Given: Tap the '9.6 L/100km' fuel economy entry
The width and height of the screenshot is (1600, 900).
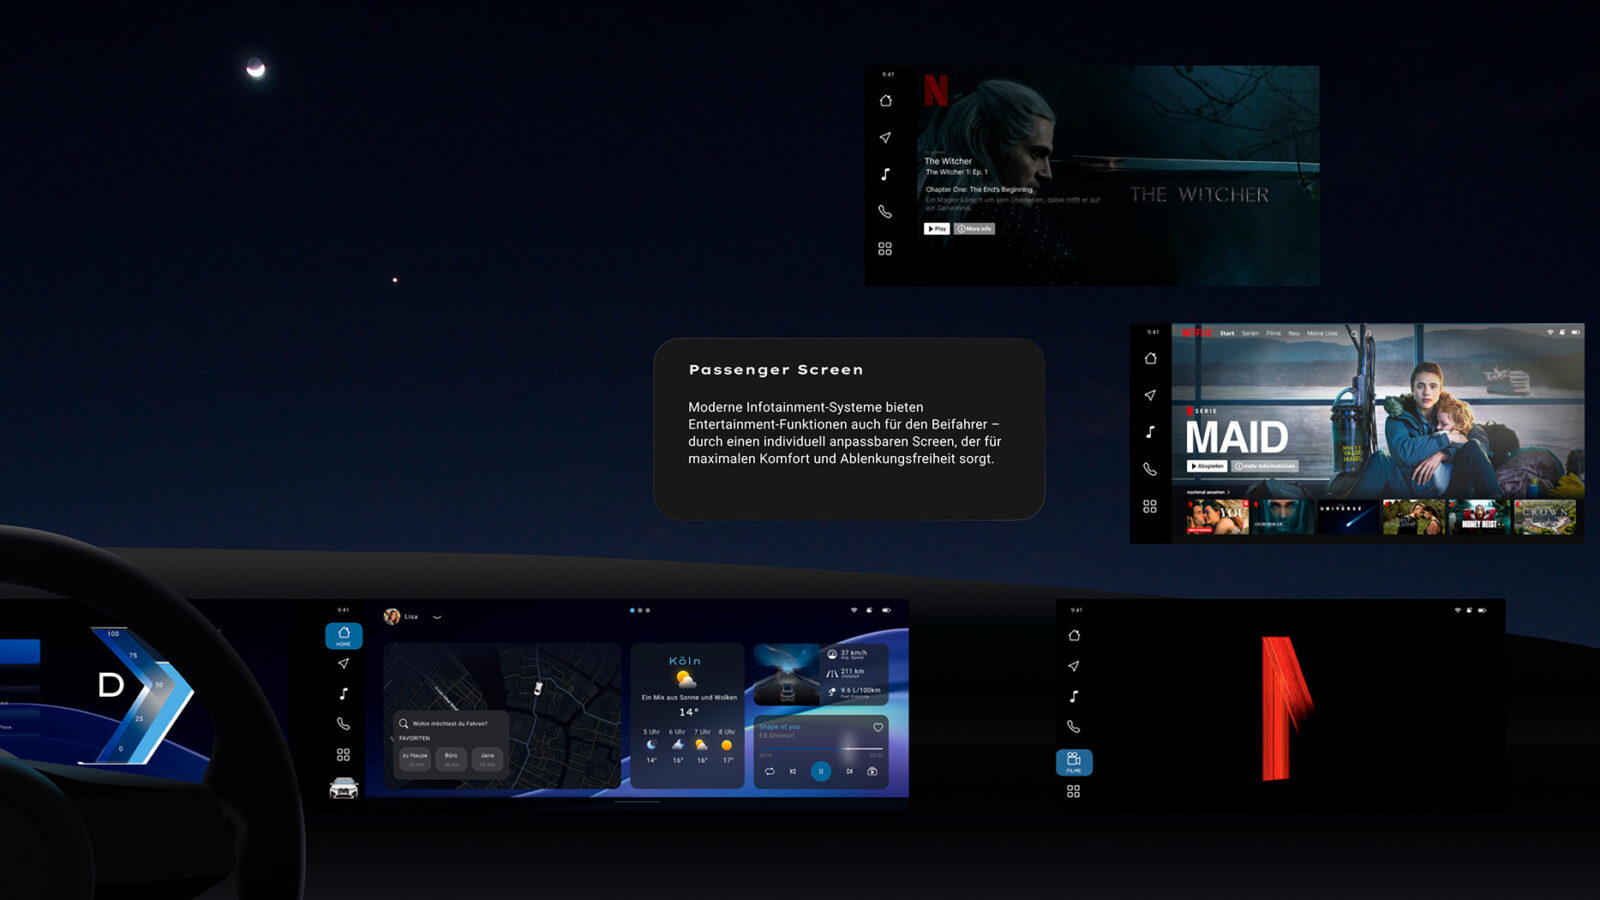Looking at the screenshot, I should 854,691.
